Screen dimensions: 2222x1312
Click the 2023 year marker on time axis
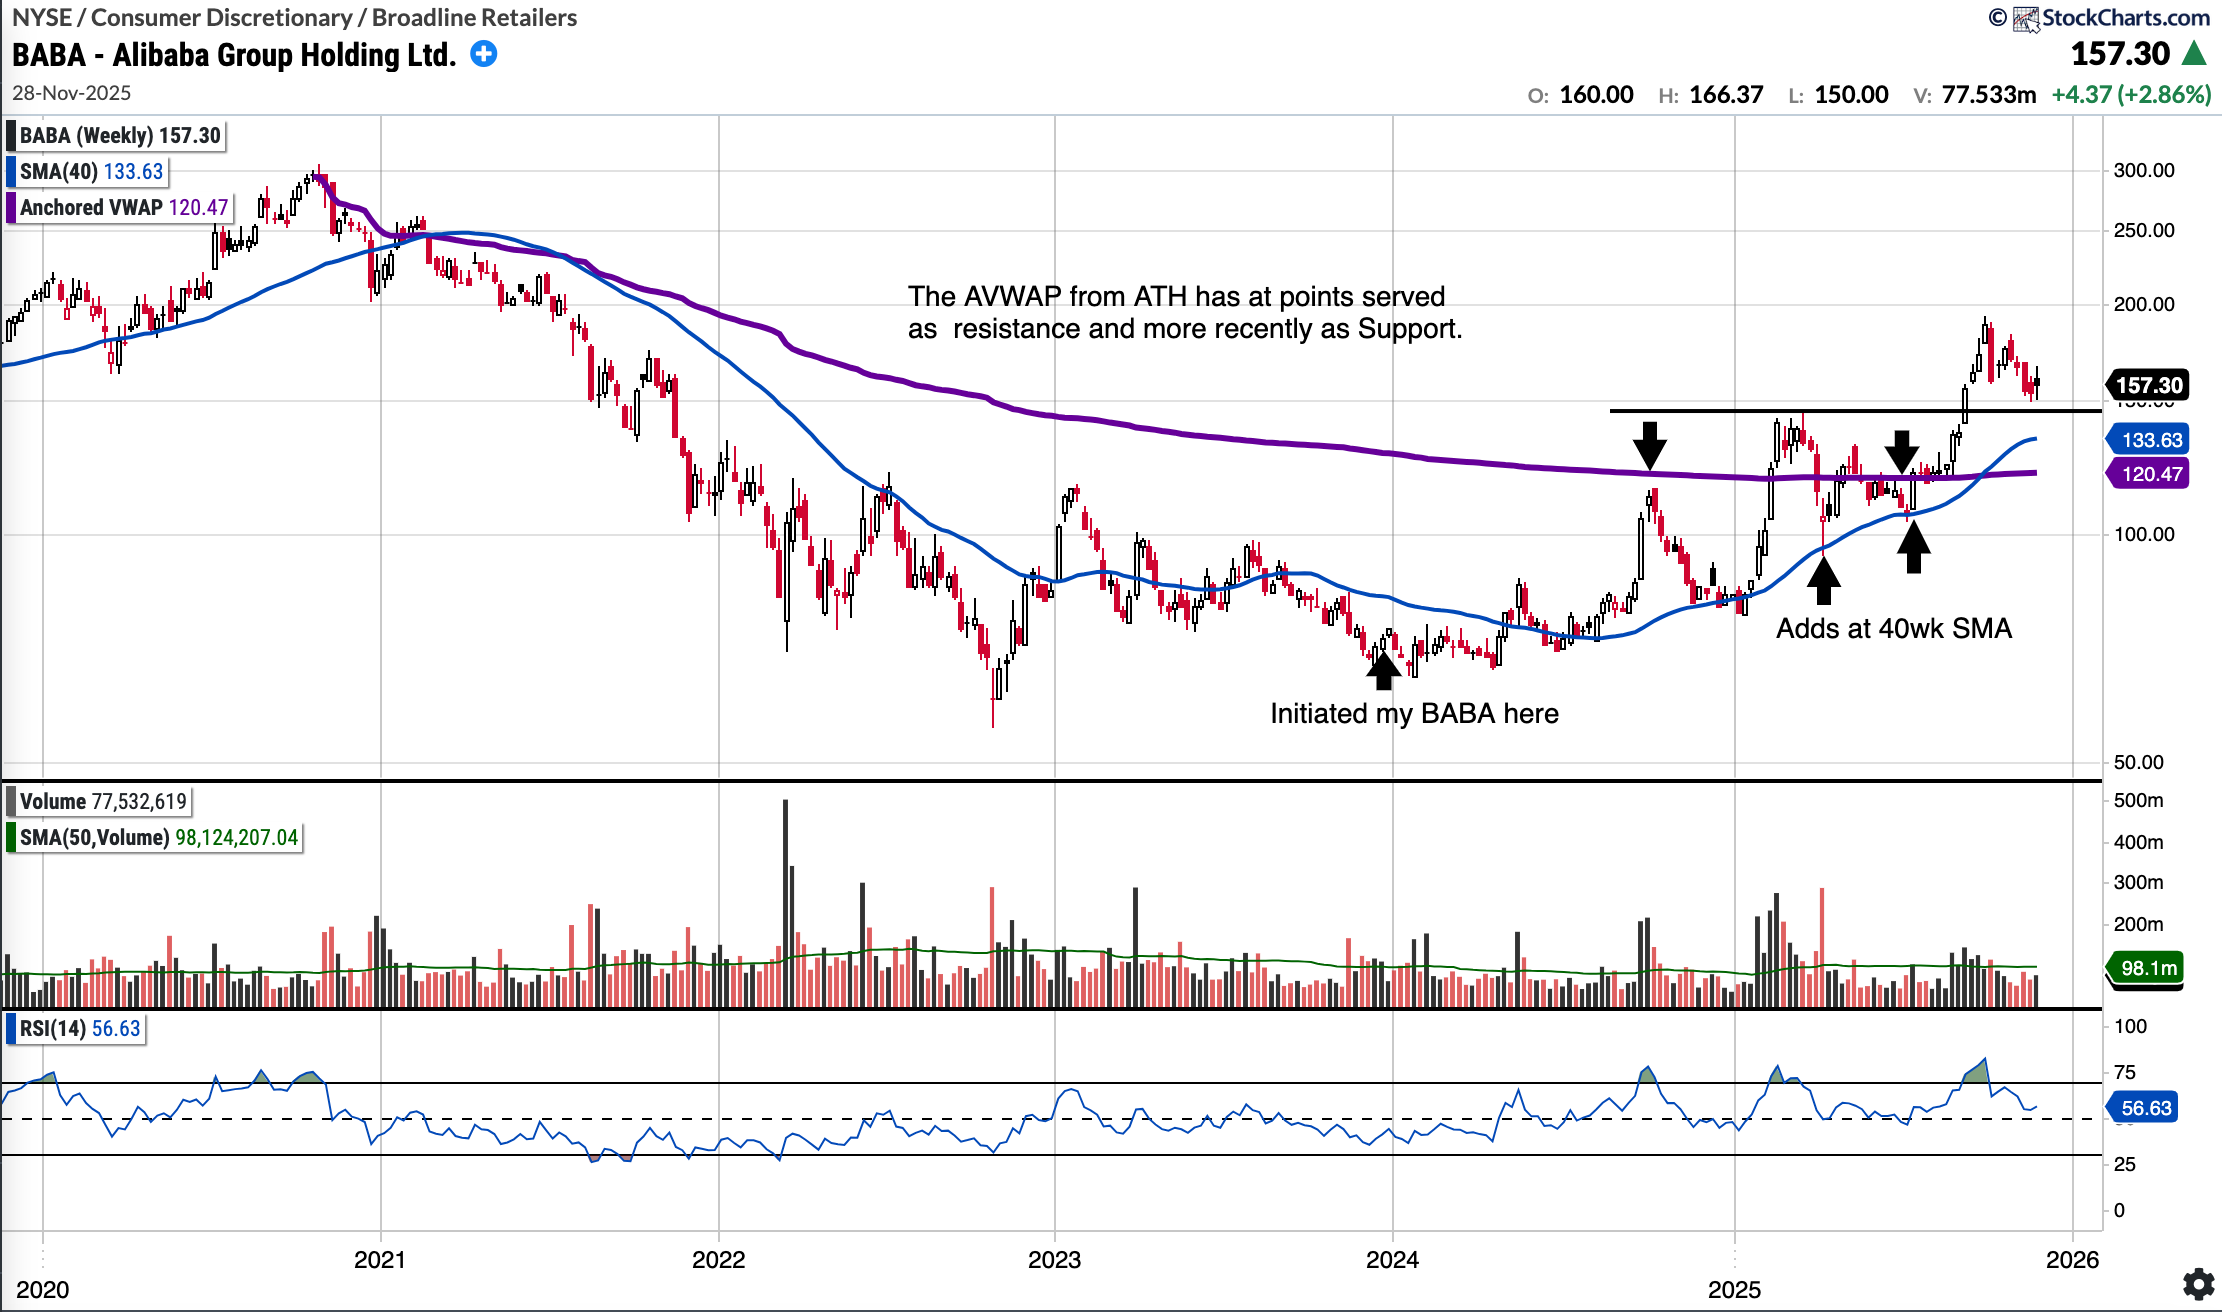1054,1259
